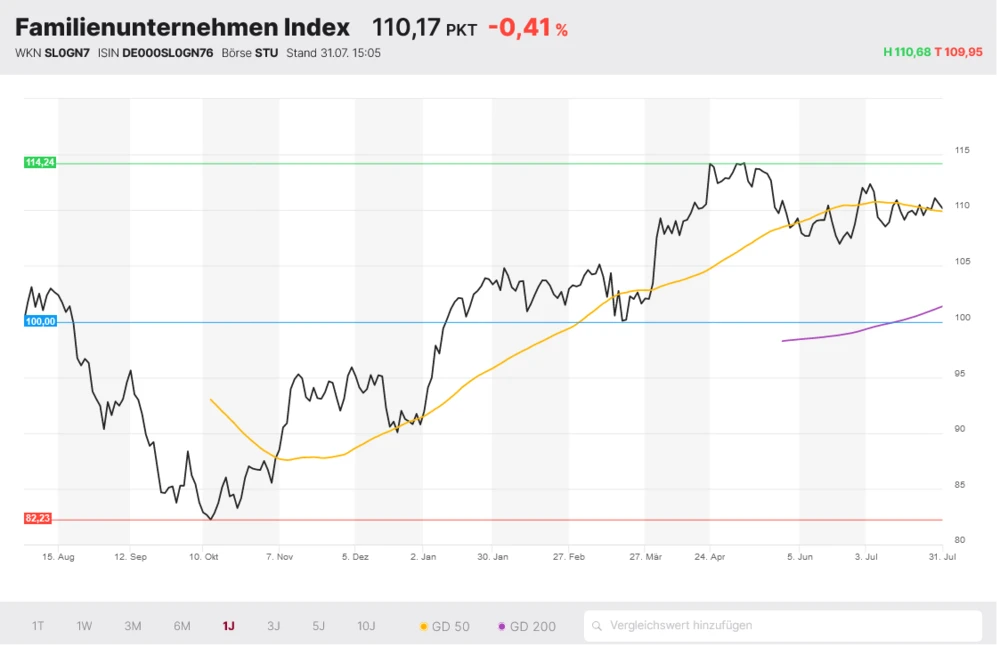Click the purple GD 200 dot
This screenshot has width=1000, height=647.
click(502, 627)
